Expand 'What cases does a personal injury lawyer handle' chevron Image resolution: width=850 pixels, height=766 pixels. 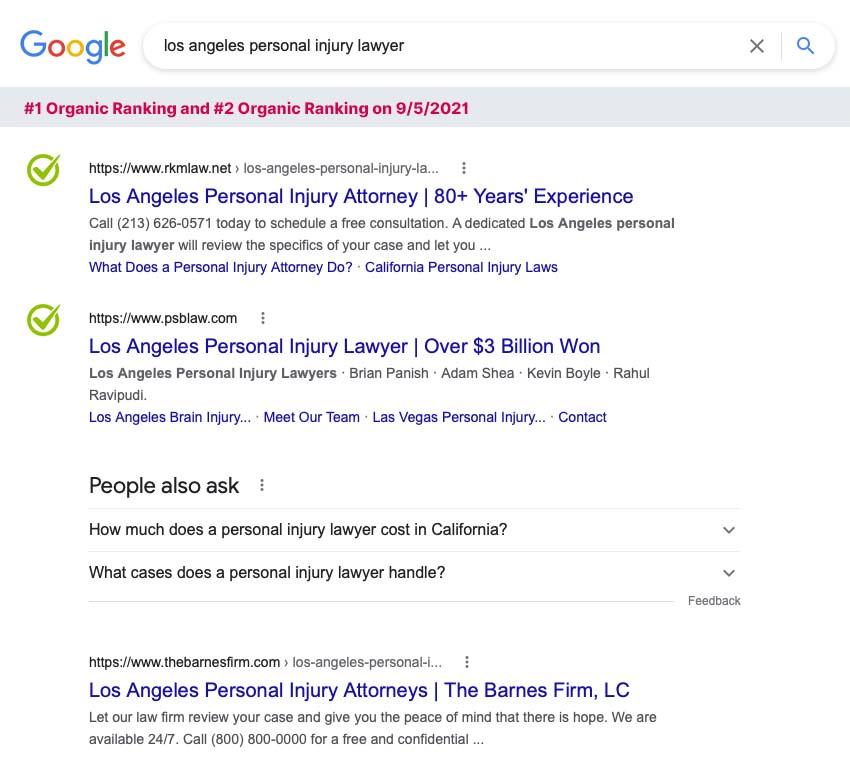729,573
